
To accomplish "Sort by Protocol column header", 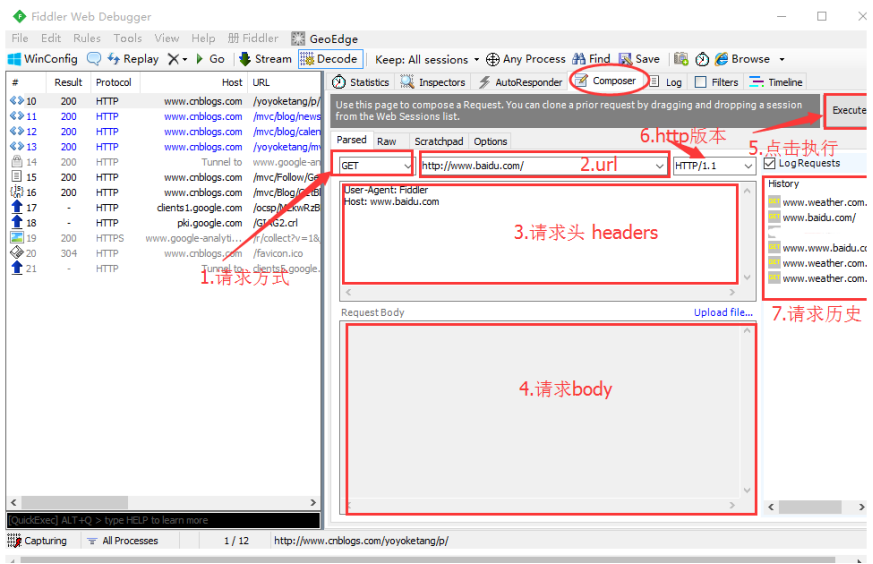I will tap(114, 82).
